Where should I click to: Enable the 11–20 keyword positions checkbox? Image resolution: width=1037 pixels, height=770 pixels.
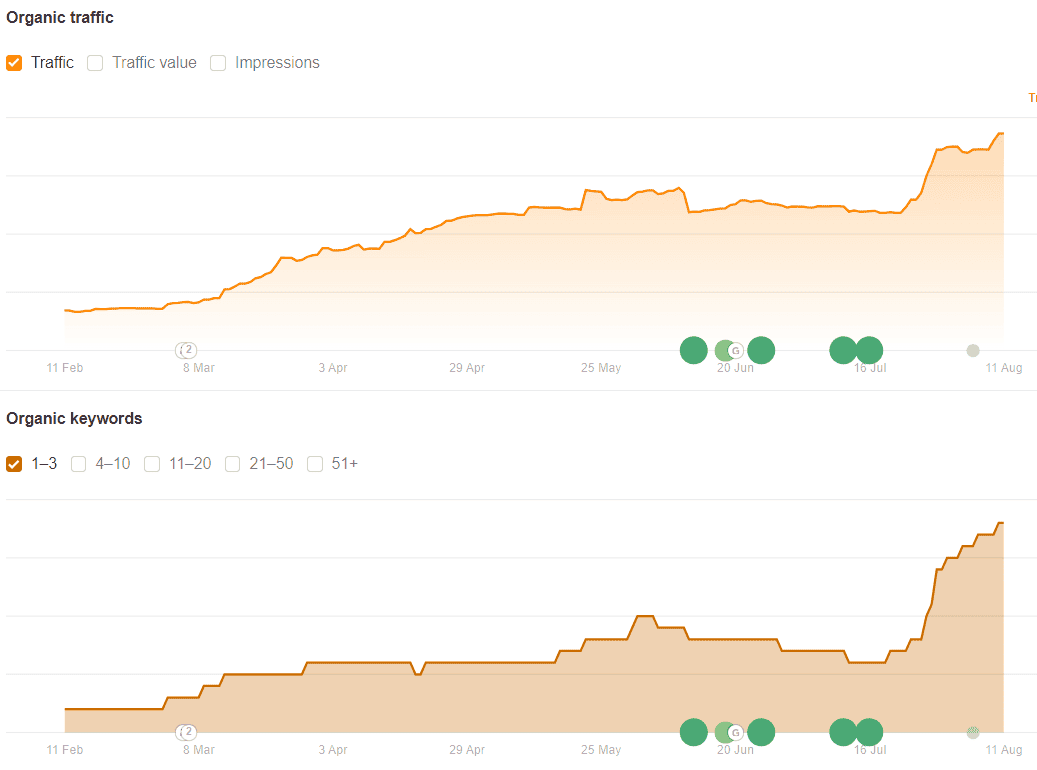pos(152,464)
